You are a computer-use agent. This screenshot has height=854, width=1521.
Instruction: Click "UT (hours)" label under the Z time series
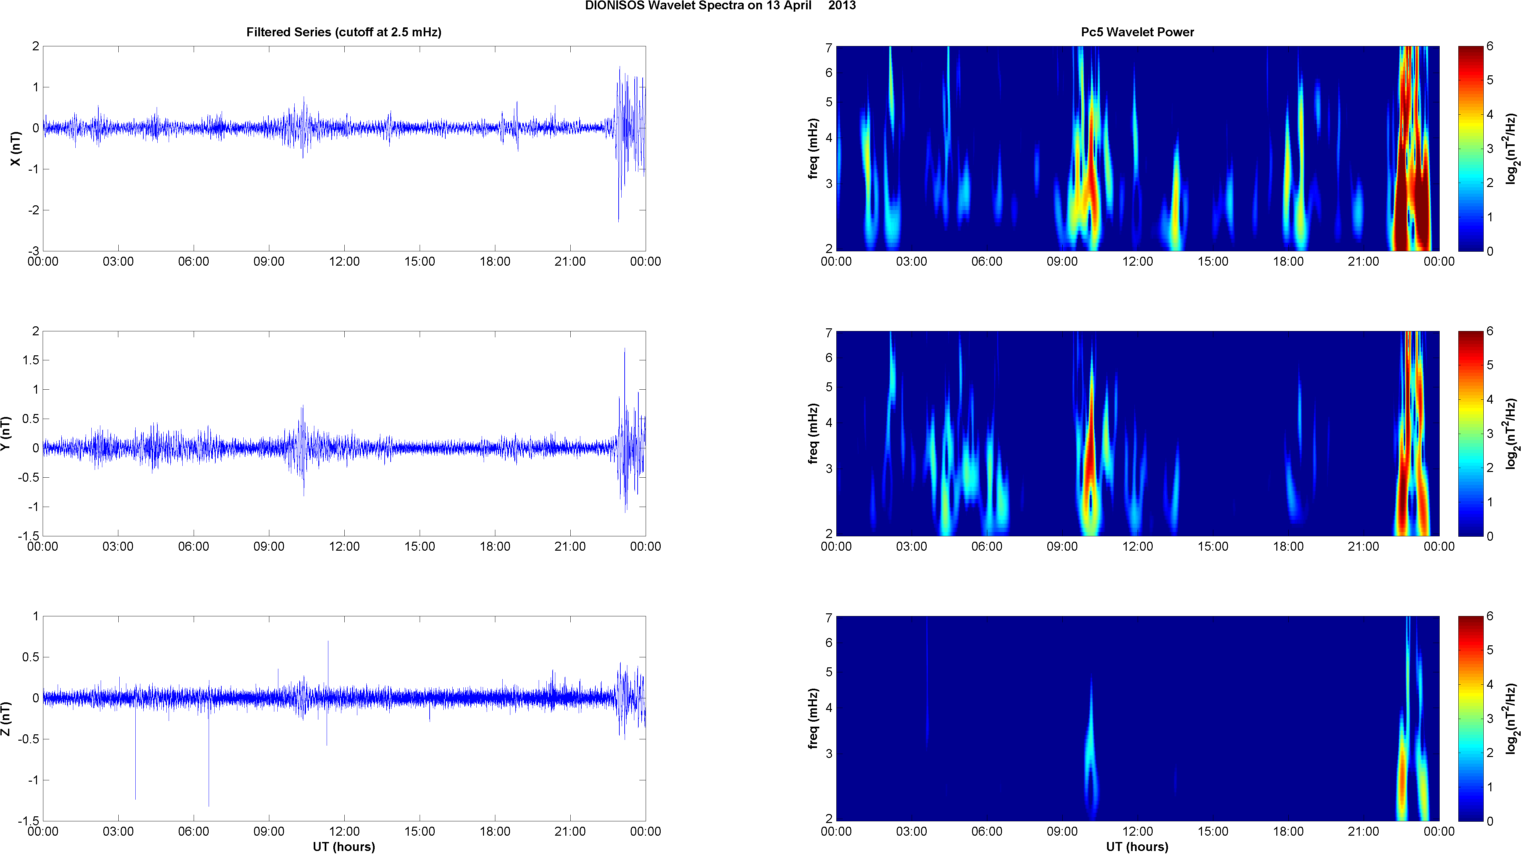click(344, 847)
